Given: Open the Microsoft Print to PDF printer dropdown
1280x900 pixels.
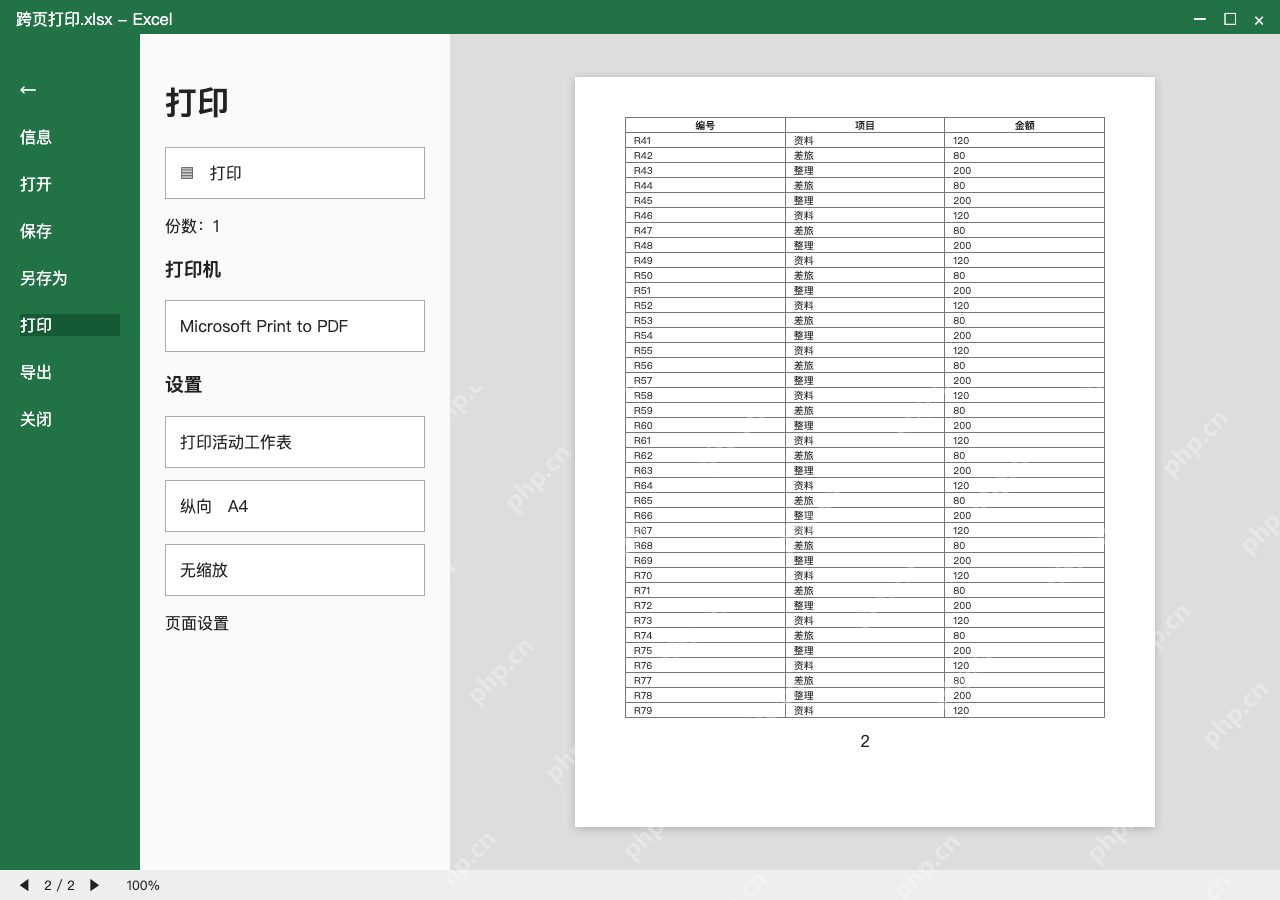Looking at the screenshot, I should tap(295, 326).
